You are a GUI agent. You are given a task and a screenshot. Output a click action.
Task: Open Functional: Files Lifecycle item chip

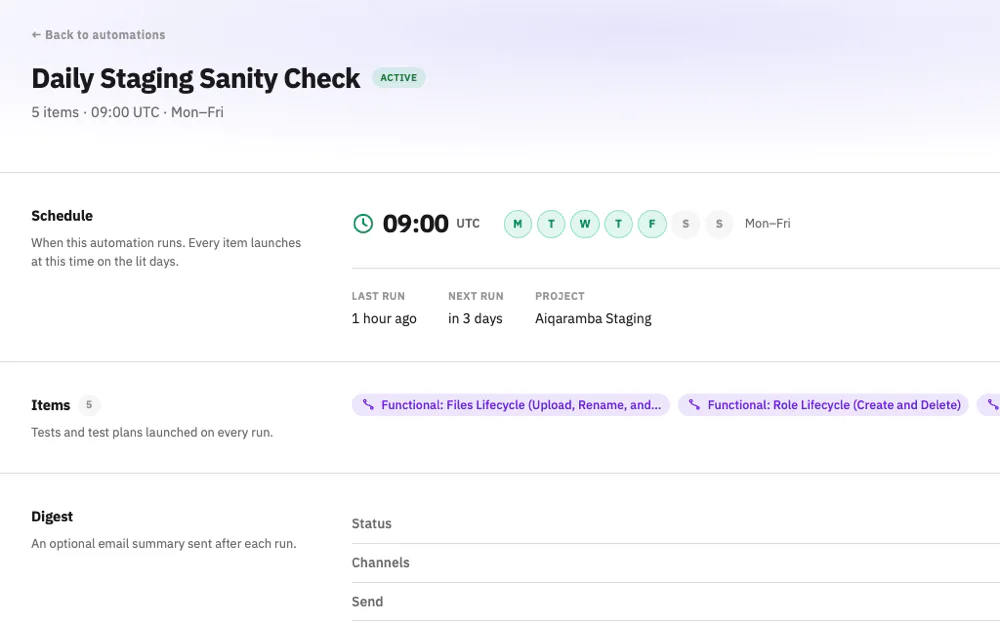511,405
